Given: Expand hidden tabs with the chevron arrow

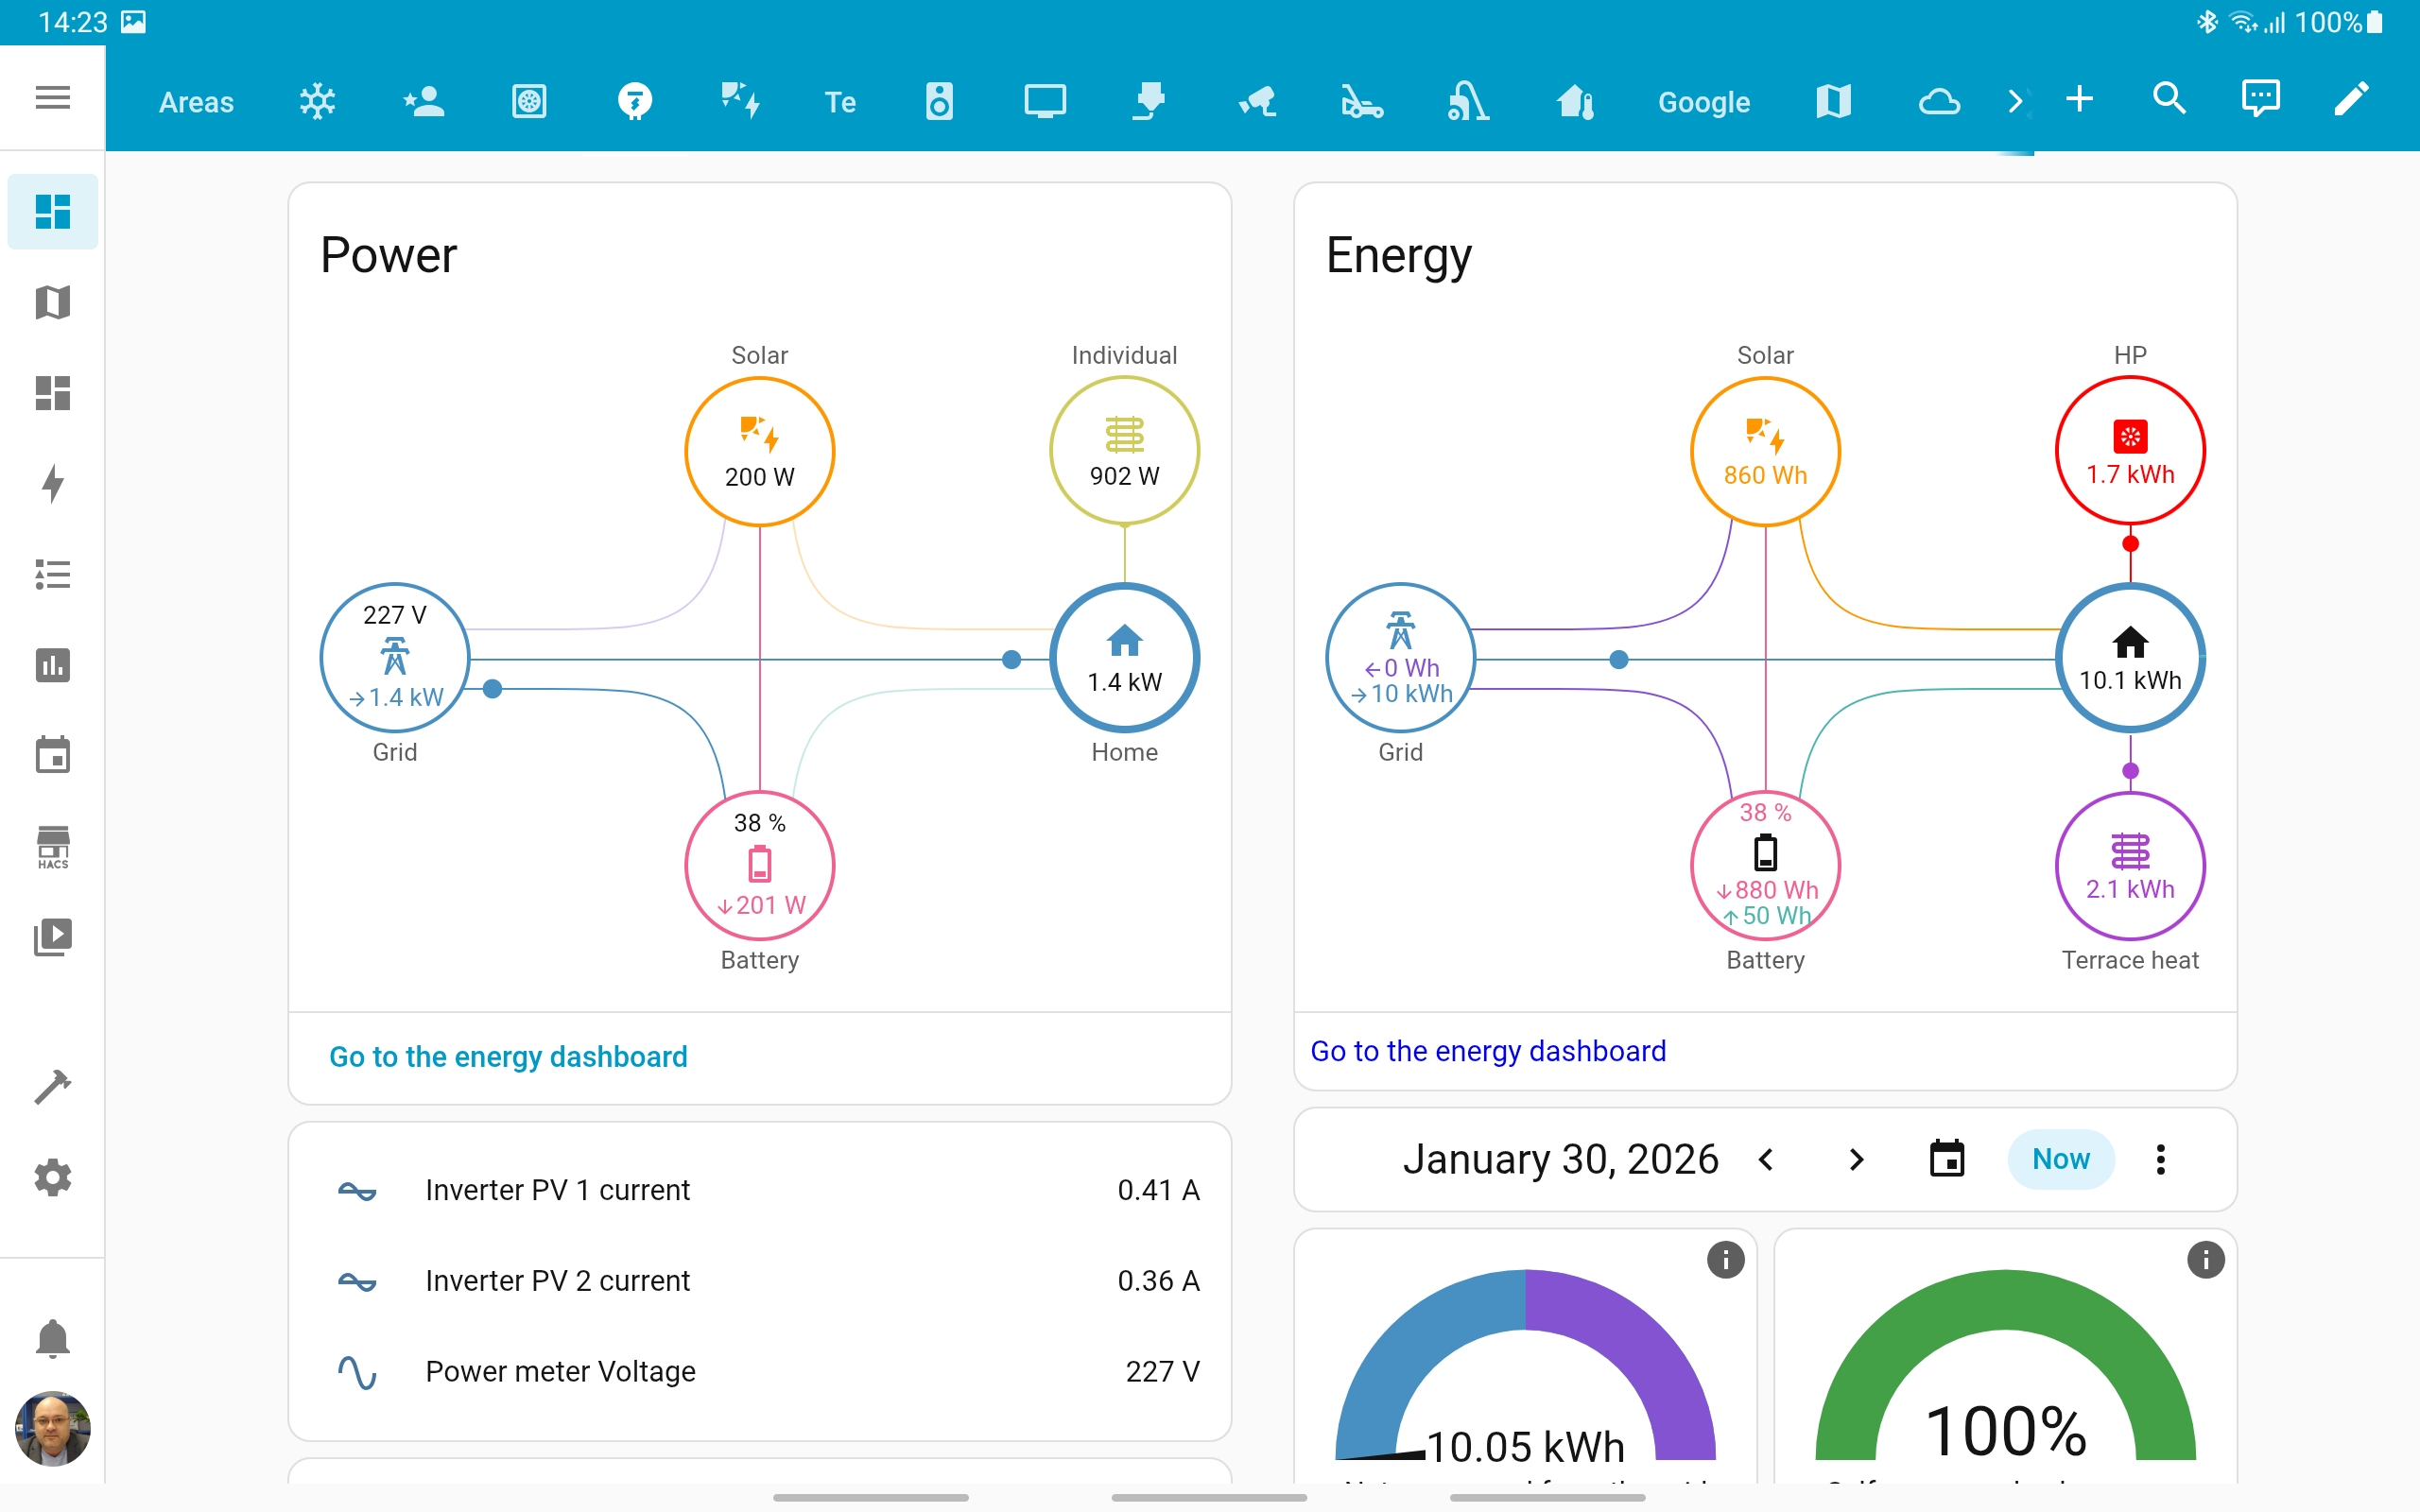Looking at the screenshot, I should pos(2014,99).
